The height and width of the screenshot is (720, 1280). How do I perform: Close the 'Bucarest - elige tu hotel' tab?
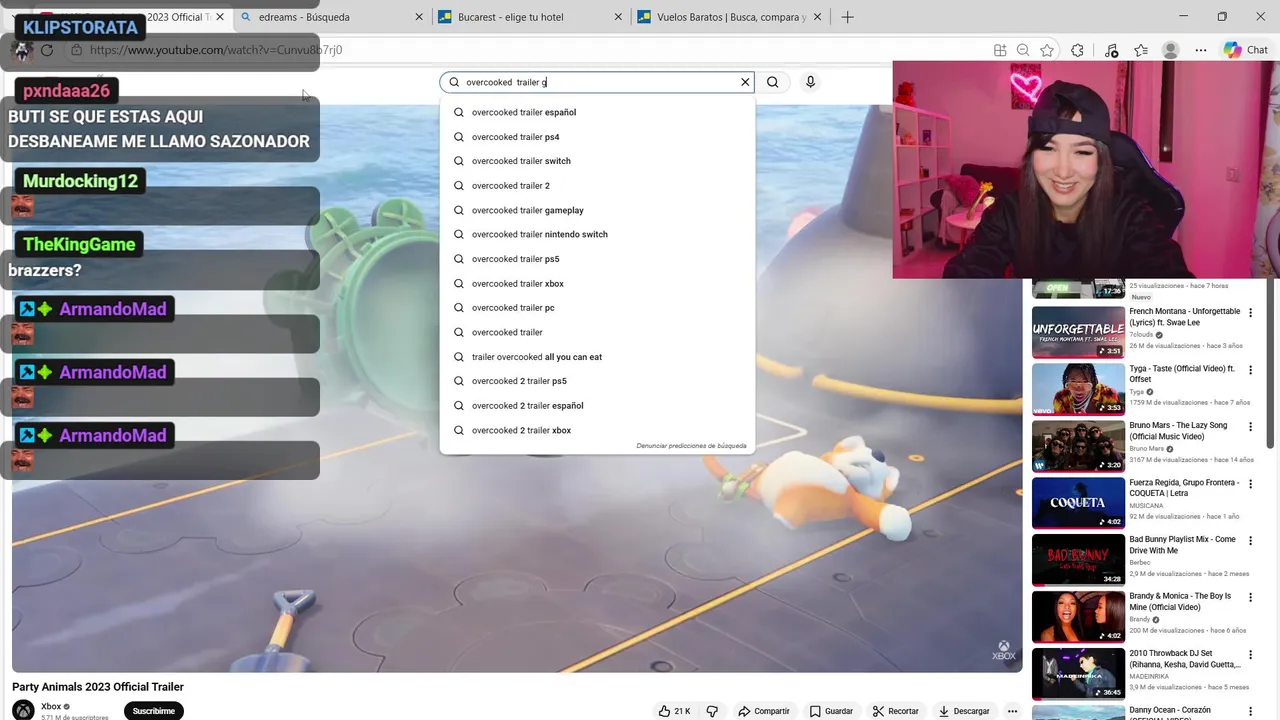tap(618, 17)
